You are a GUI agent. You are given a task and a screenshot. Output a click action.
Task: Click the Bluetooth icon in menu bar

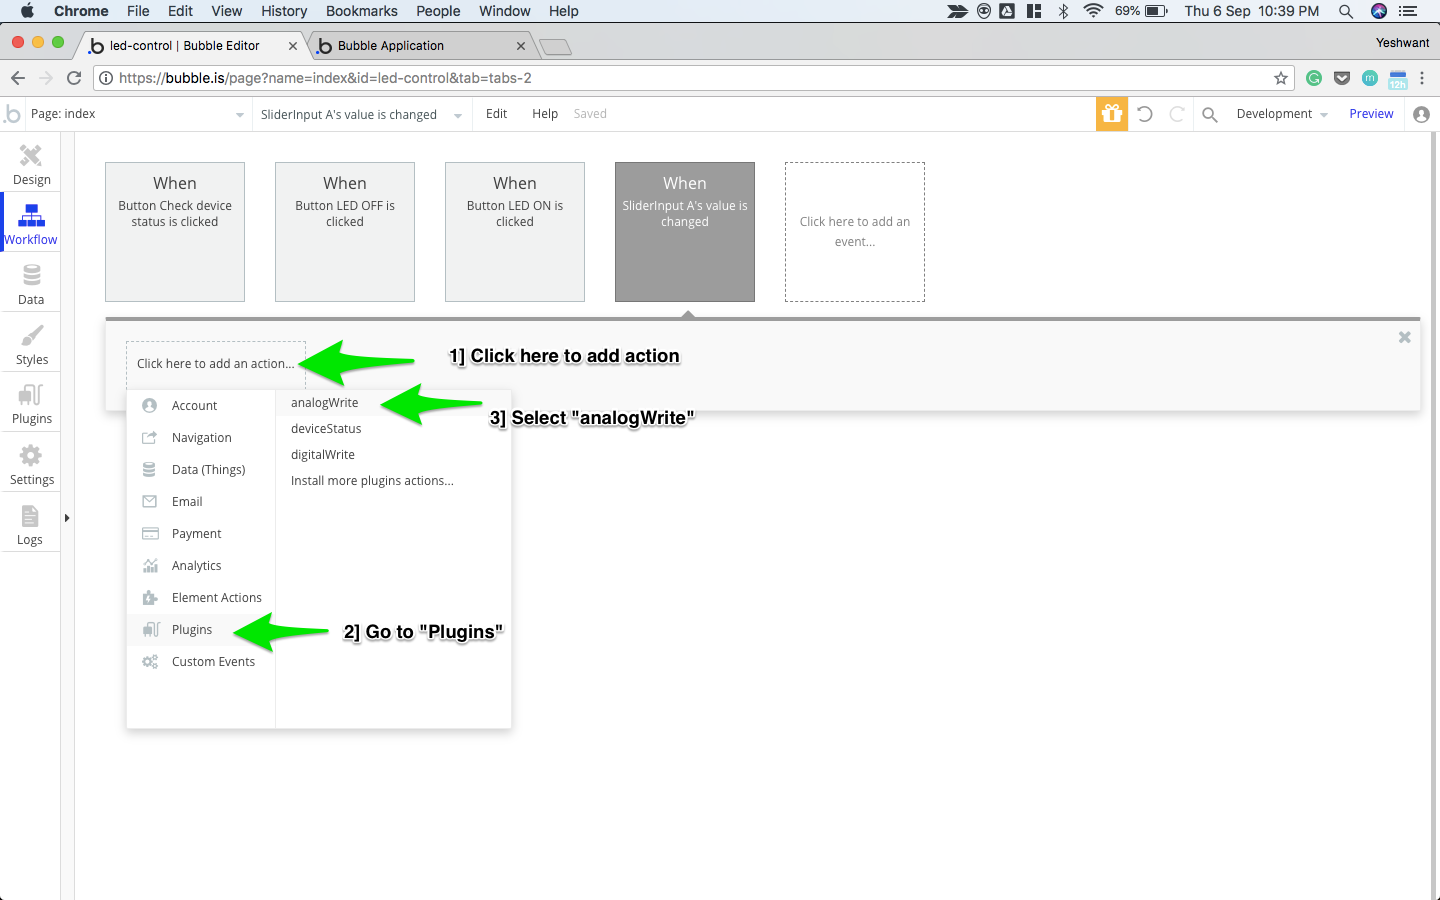pos(1064,11)
